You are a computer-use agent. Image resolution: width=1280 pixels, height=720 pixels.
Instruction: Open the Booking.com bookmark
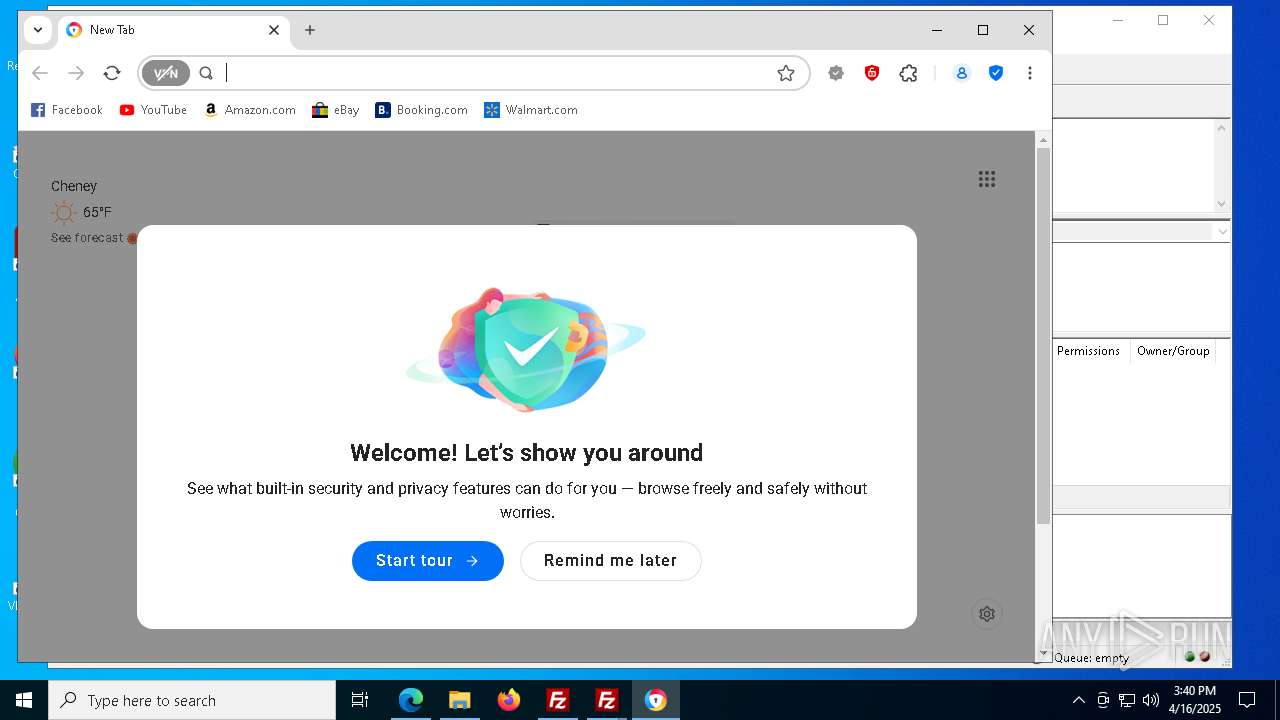pos(422,110)
